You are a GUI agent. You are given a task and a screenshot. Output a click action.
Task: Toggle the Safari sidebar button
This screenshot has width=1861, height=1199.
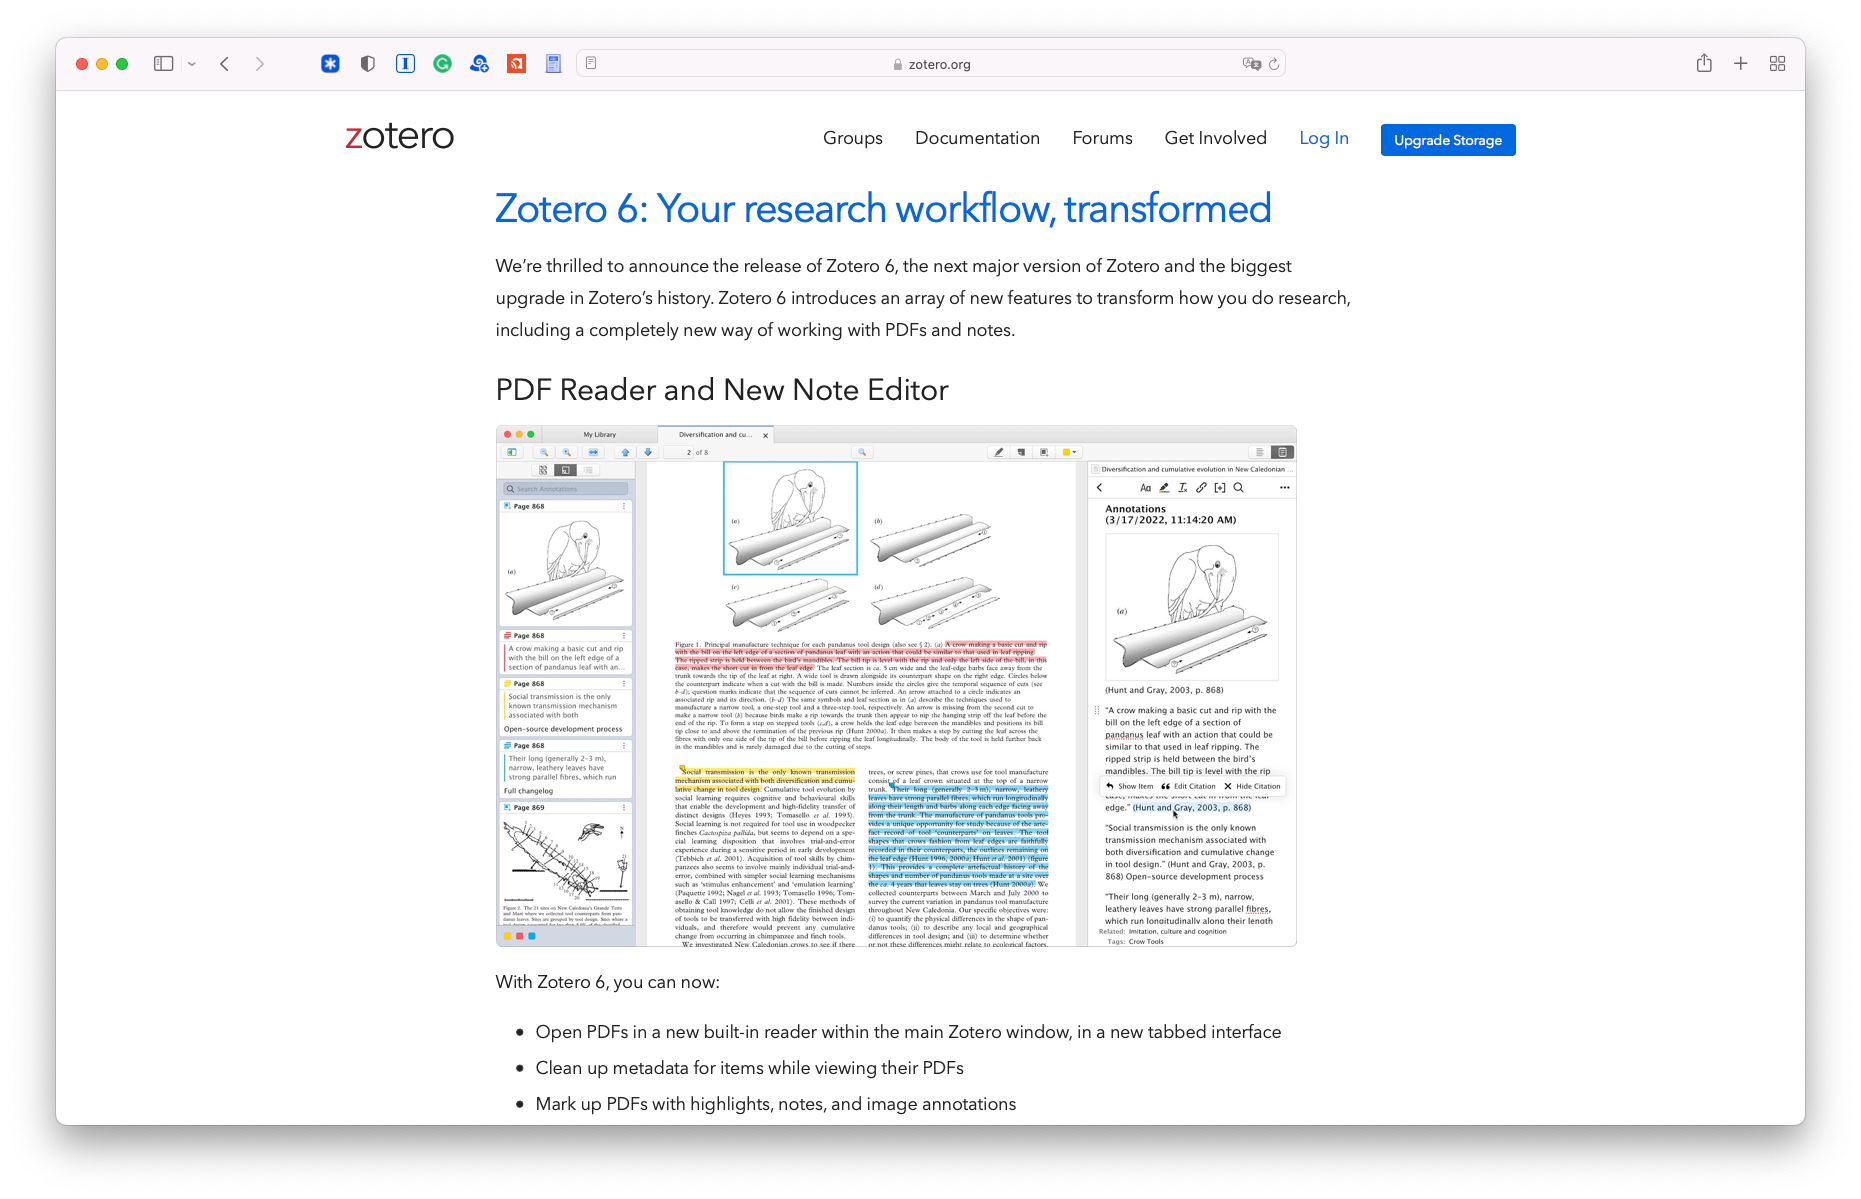163,64
